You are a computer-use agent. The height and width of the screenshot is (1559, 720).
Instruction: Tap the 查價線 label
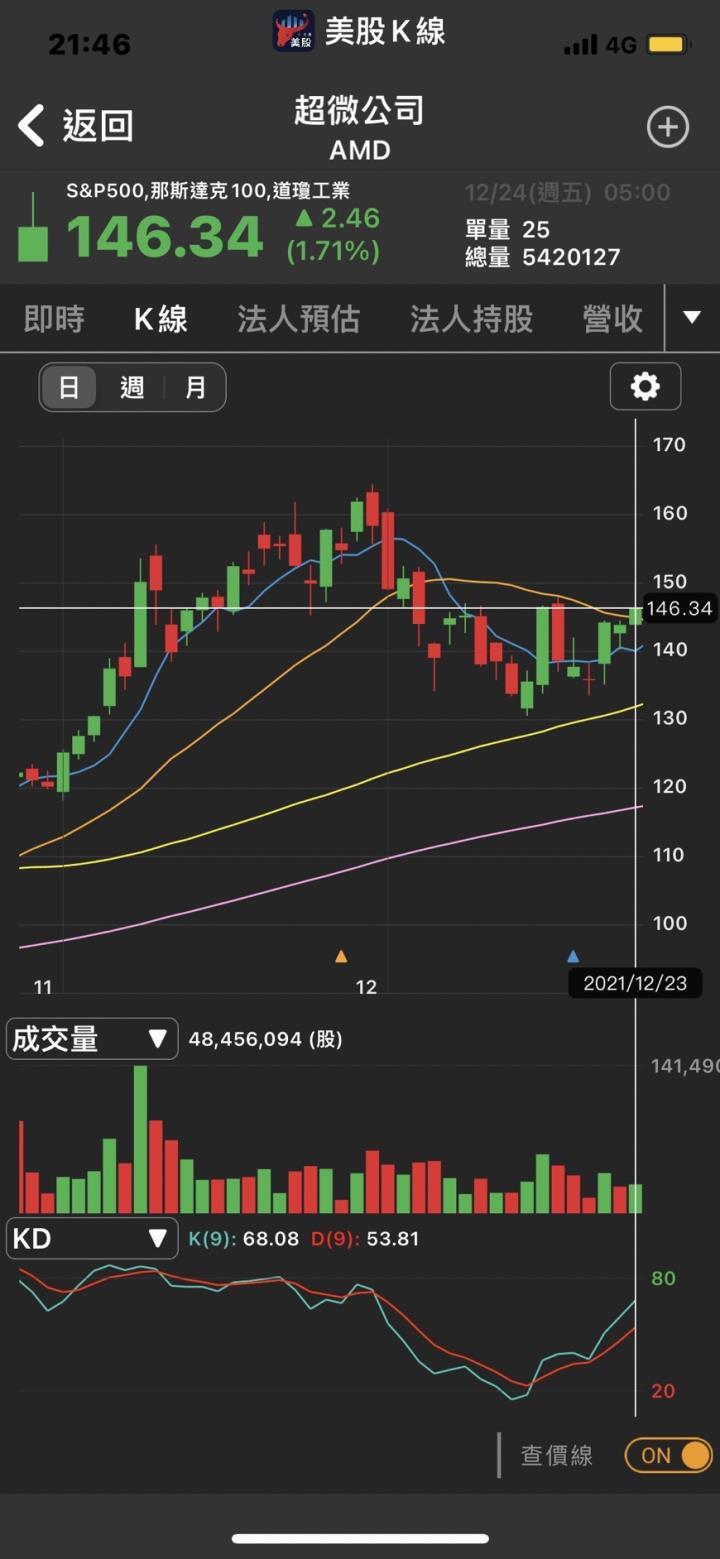557,1455
